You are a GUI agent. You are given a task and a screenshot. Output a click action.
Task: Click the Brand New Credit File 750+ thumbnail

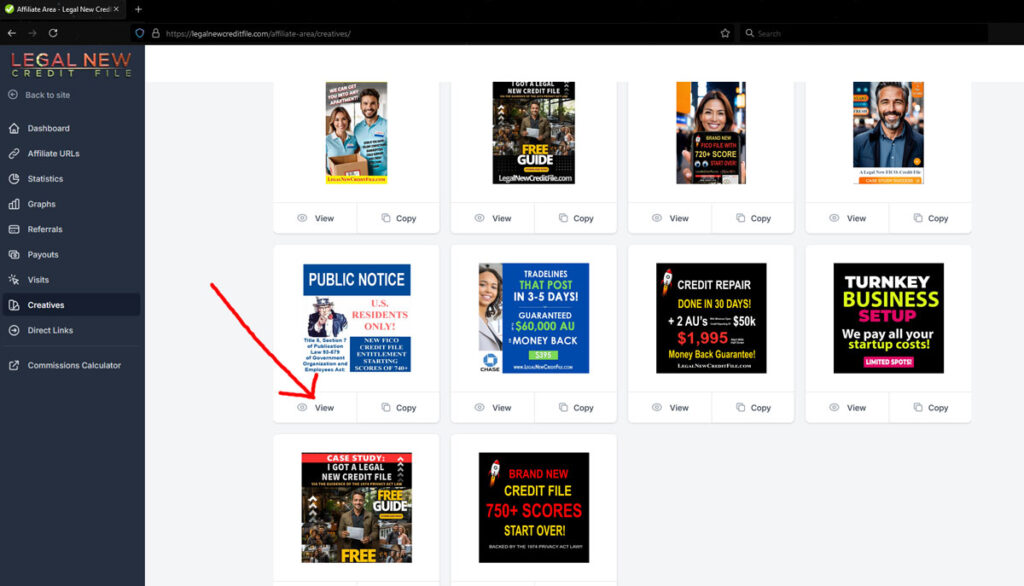[x=533, y=507]
